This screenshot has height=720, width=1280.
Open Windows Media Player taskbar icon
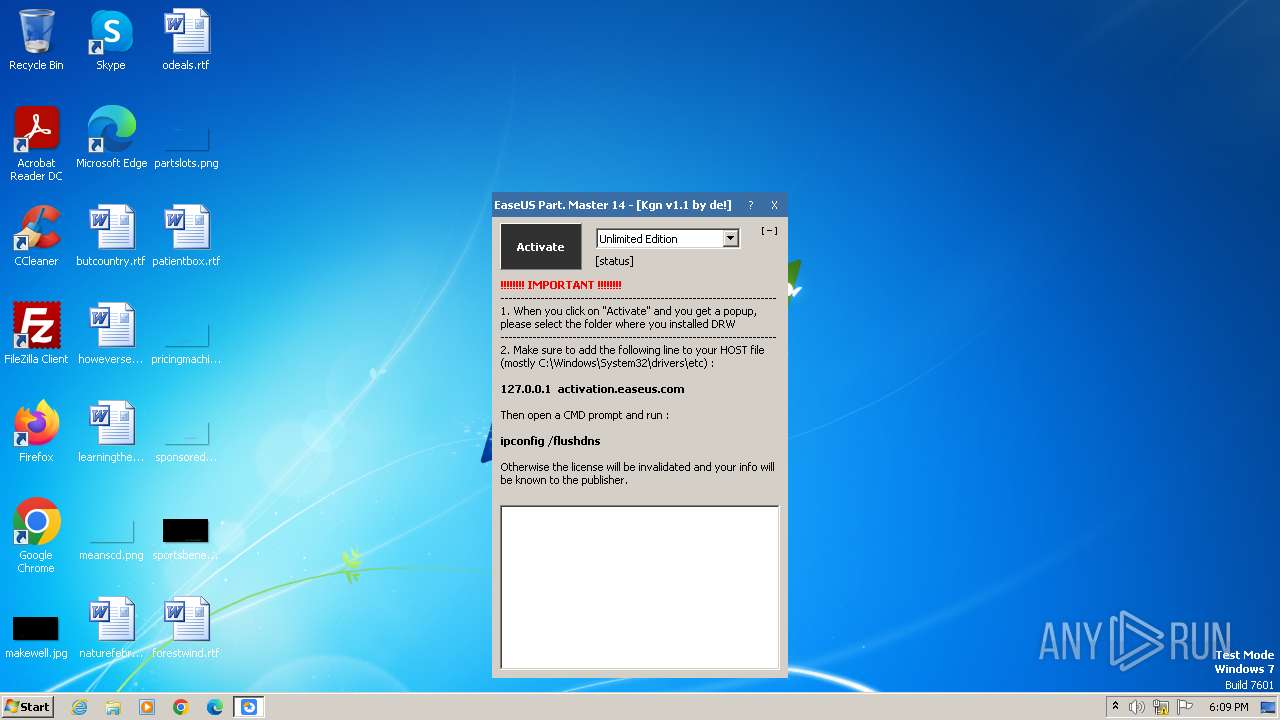click(x=147, y=707)
